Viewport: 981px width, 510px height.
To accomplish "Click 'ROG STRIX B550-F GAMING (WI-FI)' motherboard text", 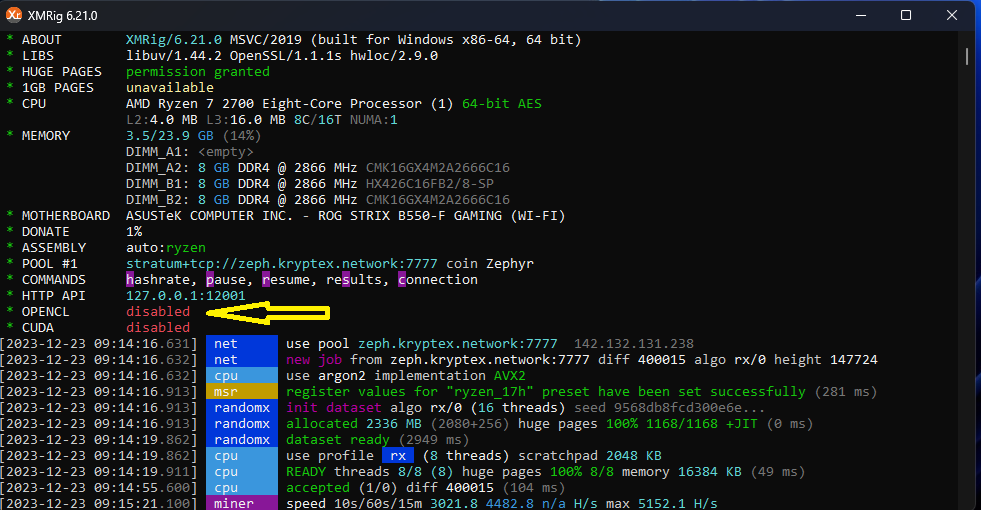I will pyautogui.click(x=442, y=216).
